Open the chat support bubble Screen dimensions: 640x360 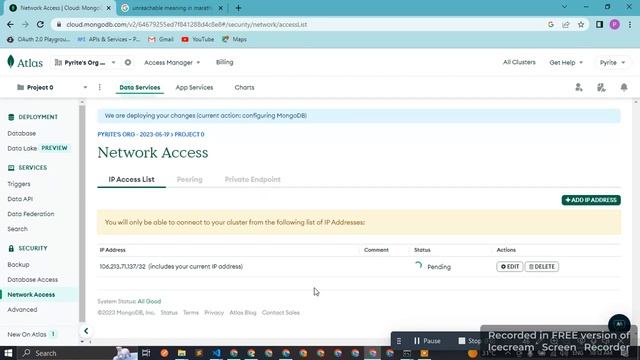619,324
